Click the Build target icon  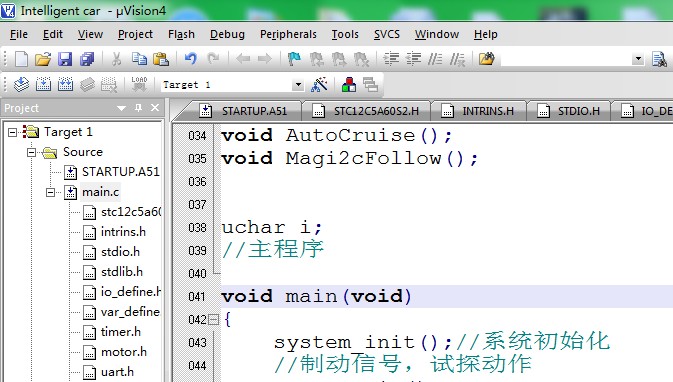(43, 85)
